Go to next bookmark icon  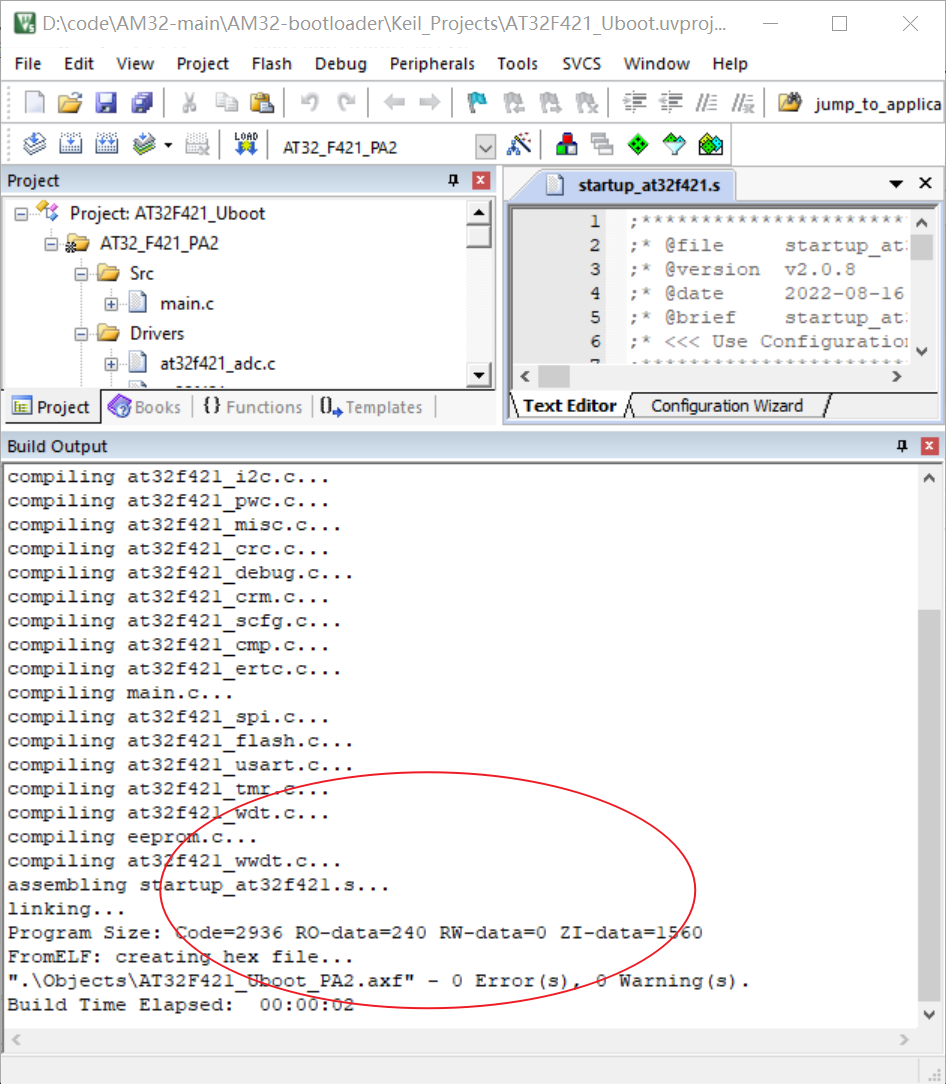pyautogui.click(x=550, y=103)
